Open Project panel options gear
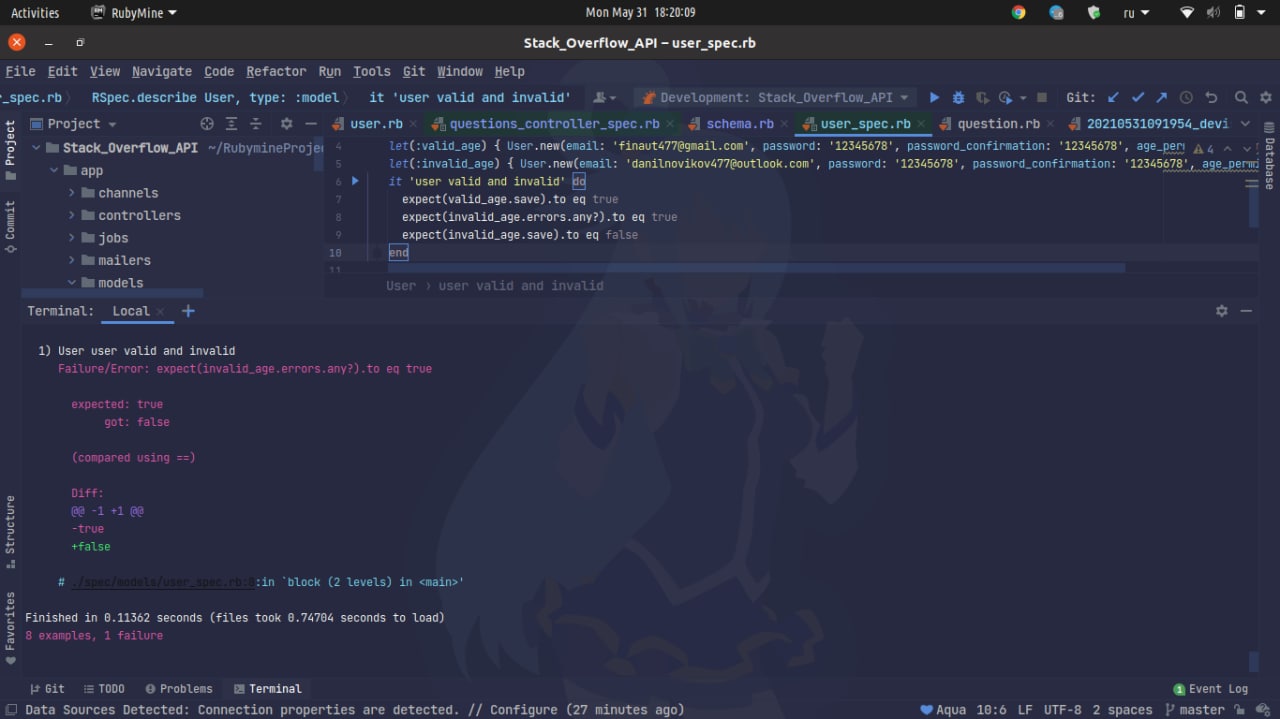The image size is (1280, 719). click(x=286, y=124)
